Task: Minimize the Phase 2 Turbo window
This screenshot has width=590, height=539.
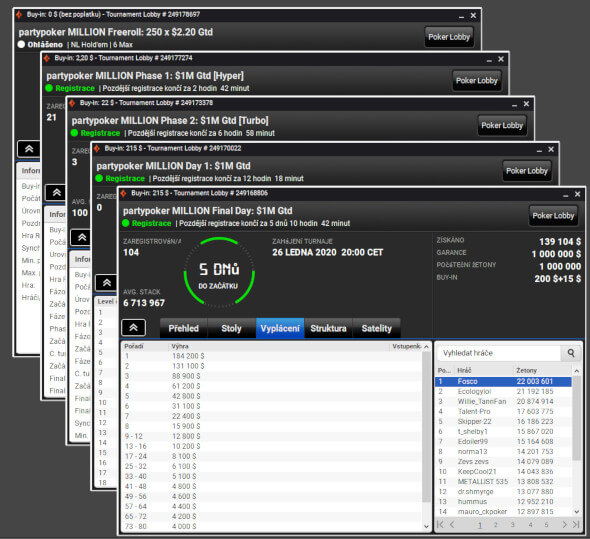Action: pos(514,105)
